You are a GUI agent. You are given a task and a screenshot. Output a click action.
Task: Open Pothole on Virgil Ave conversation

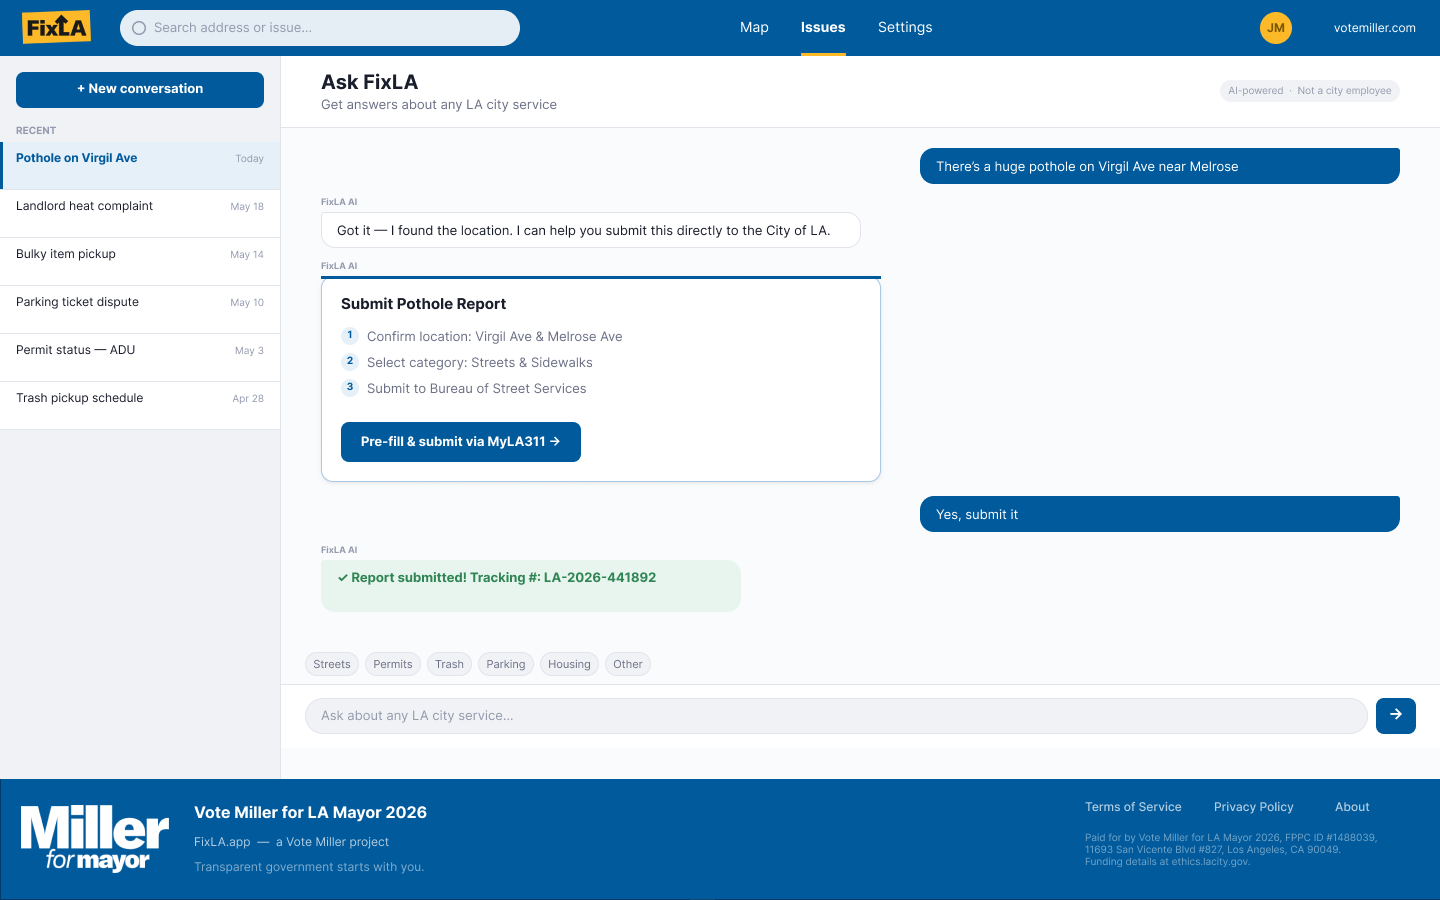point(140,165)
